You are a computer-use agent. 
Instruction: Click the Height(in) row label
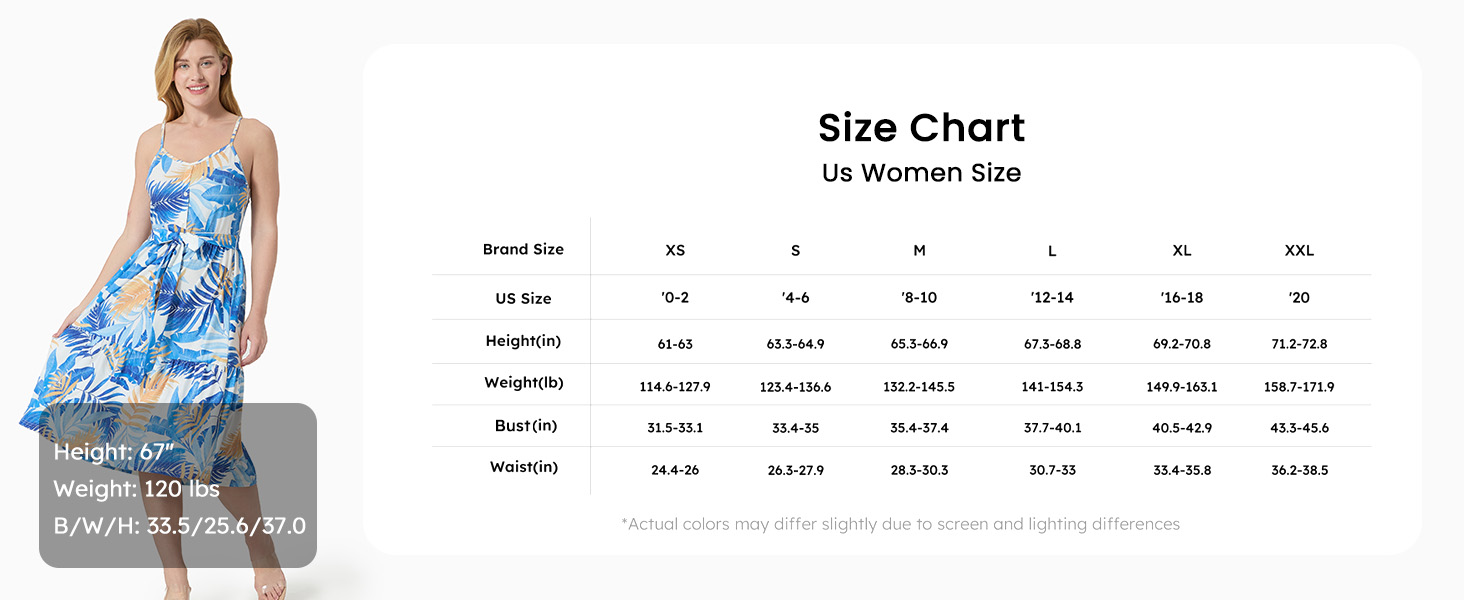click(x=523, y=341)
